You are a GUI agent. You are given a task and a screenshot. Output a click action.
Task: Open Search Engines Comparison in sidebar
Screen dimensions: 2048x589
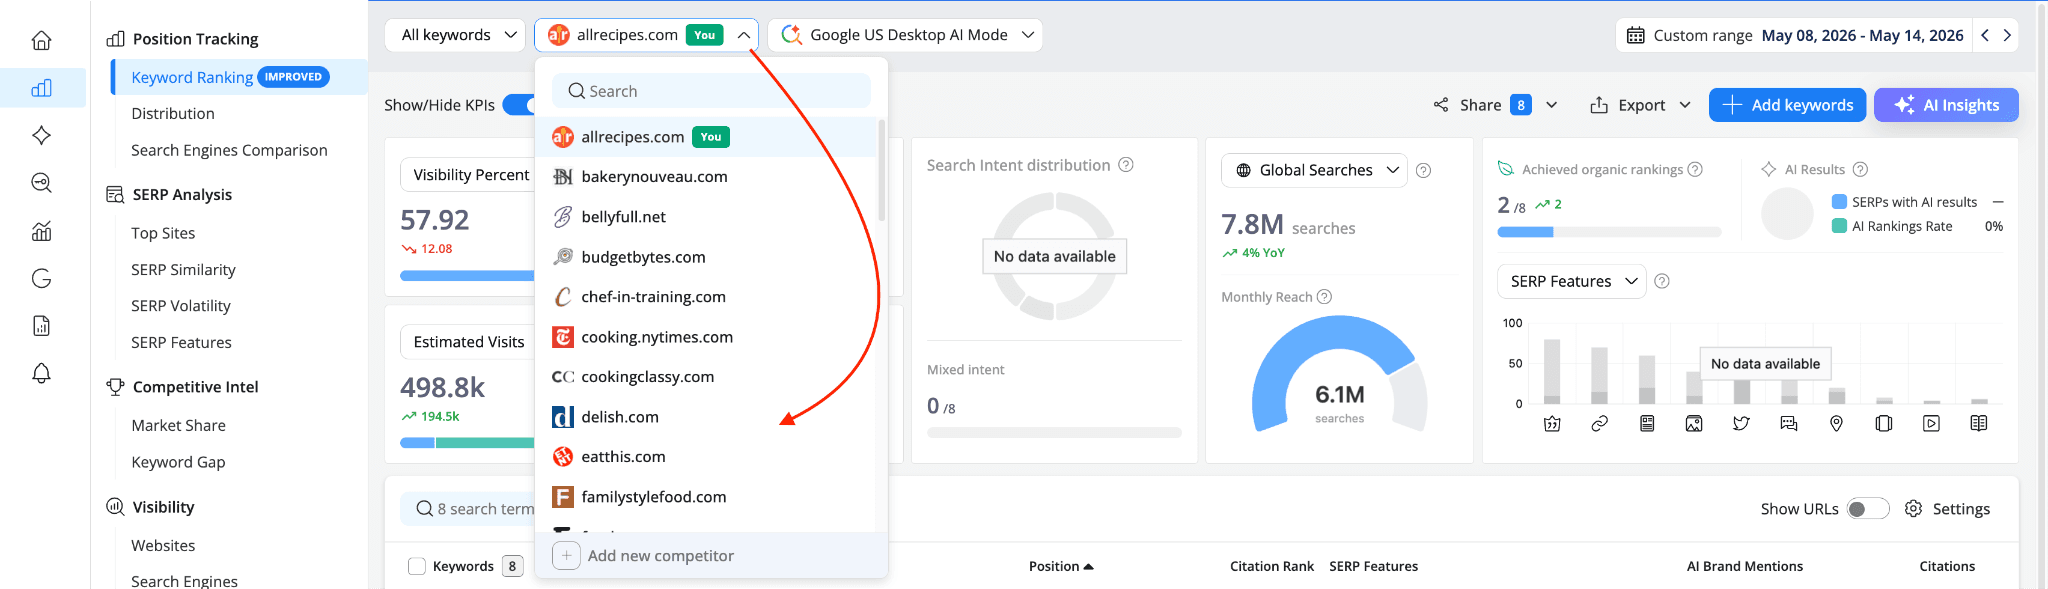tap(229, 150)
